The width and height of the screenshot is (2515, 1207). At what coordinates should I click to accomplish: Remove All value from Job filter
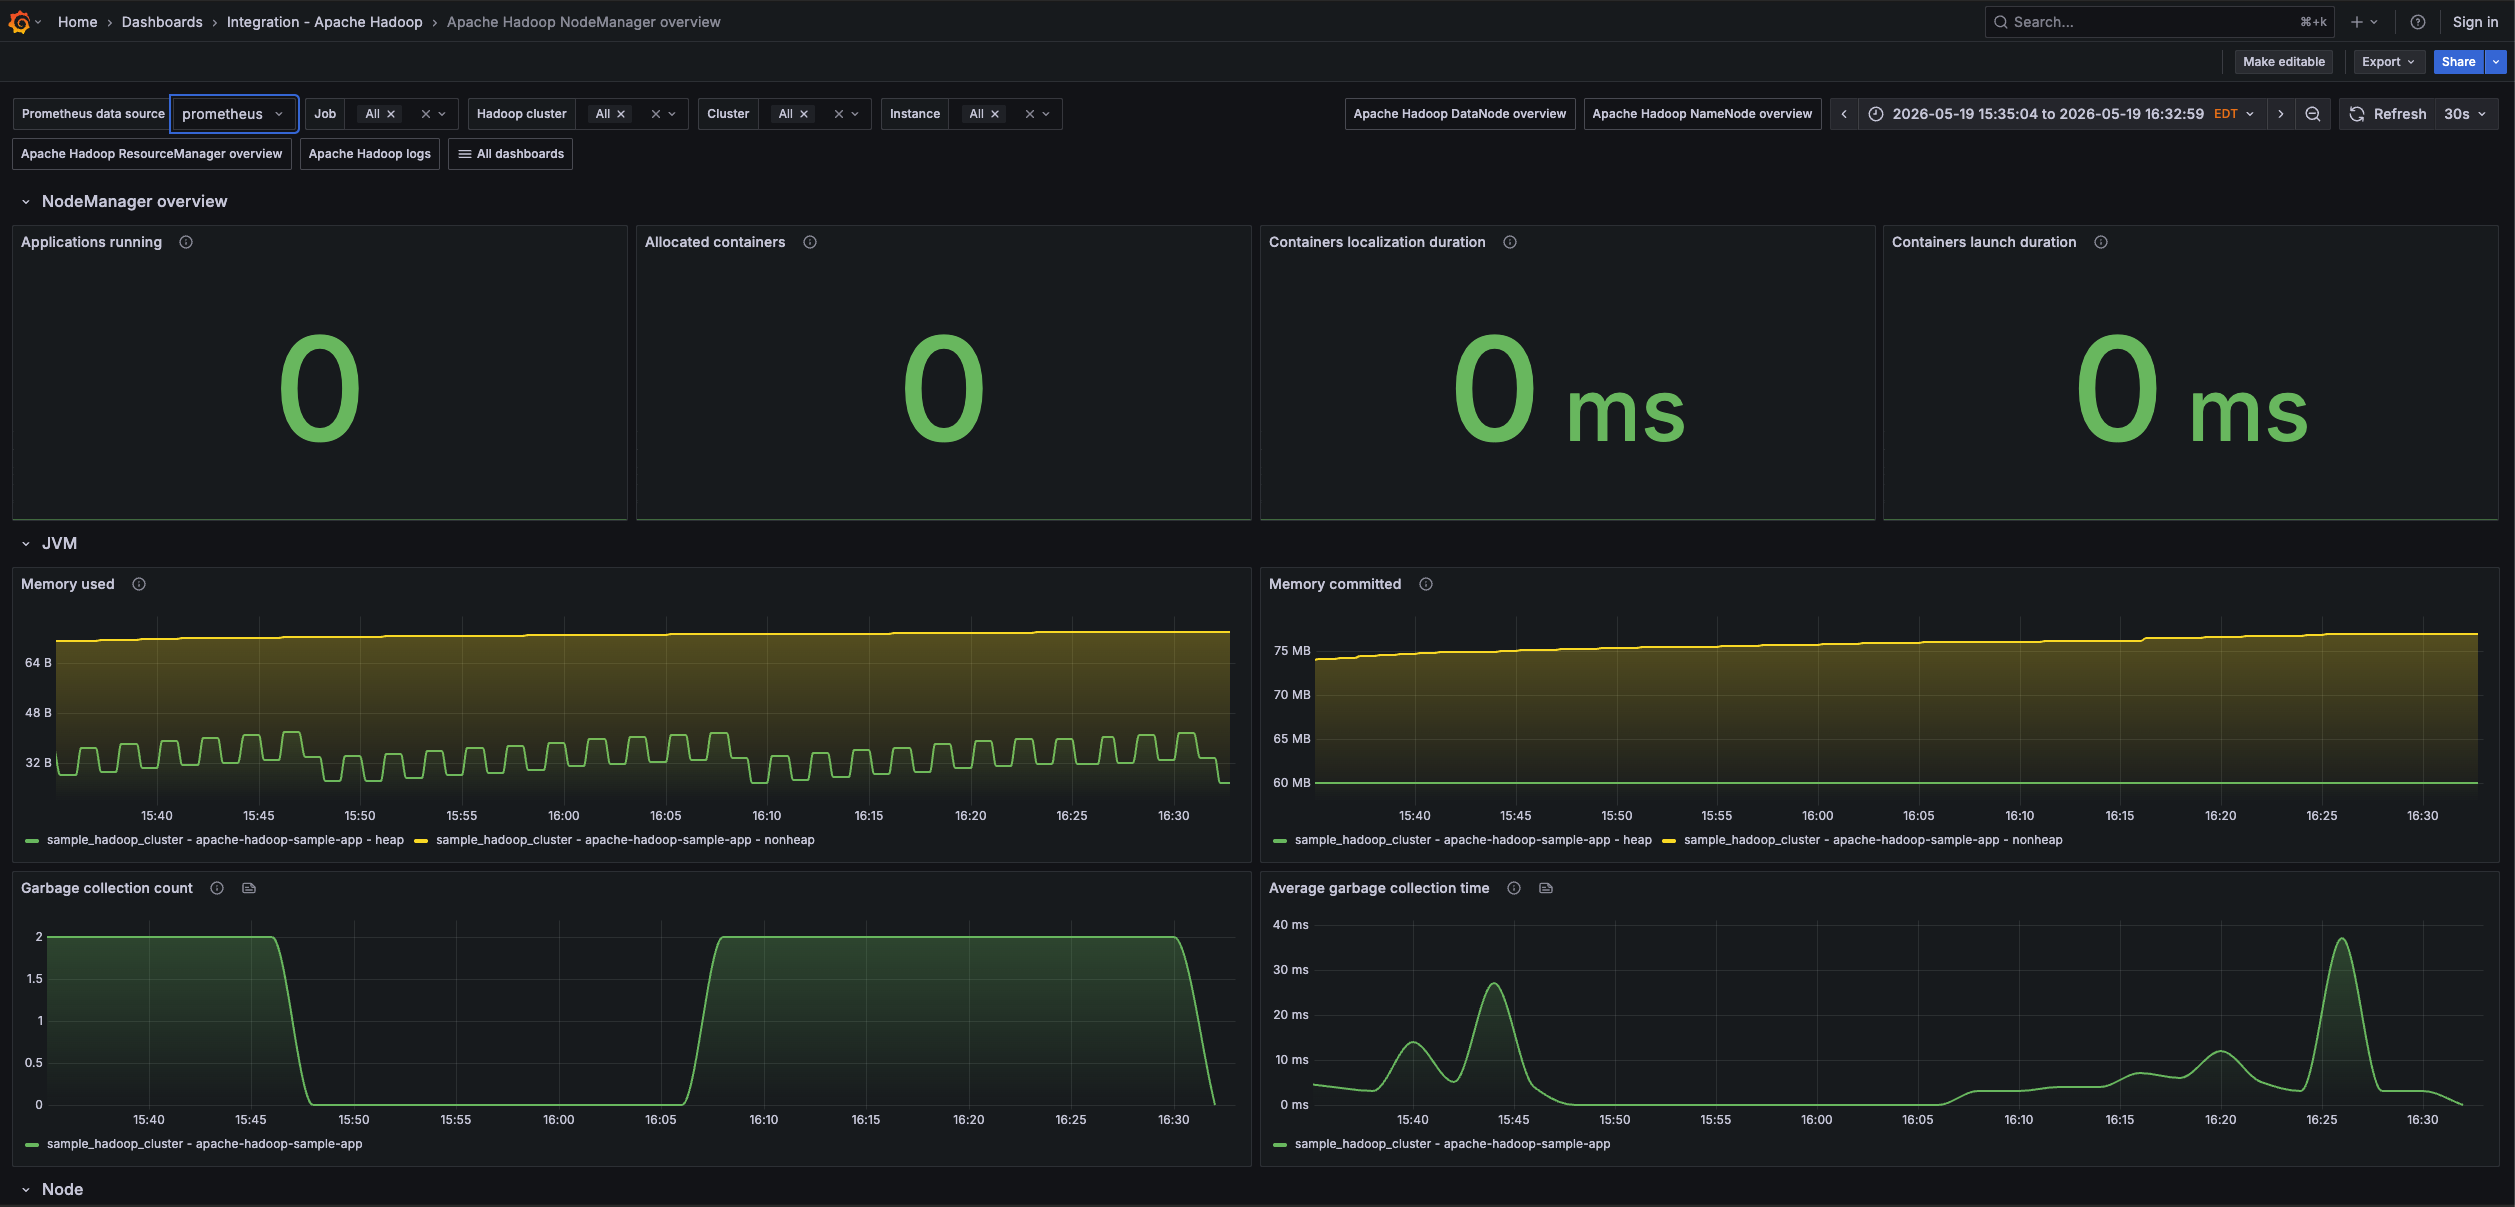391,114
